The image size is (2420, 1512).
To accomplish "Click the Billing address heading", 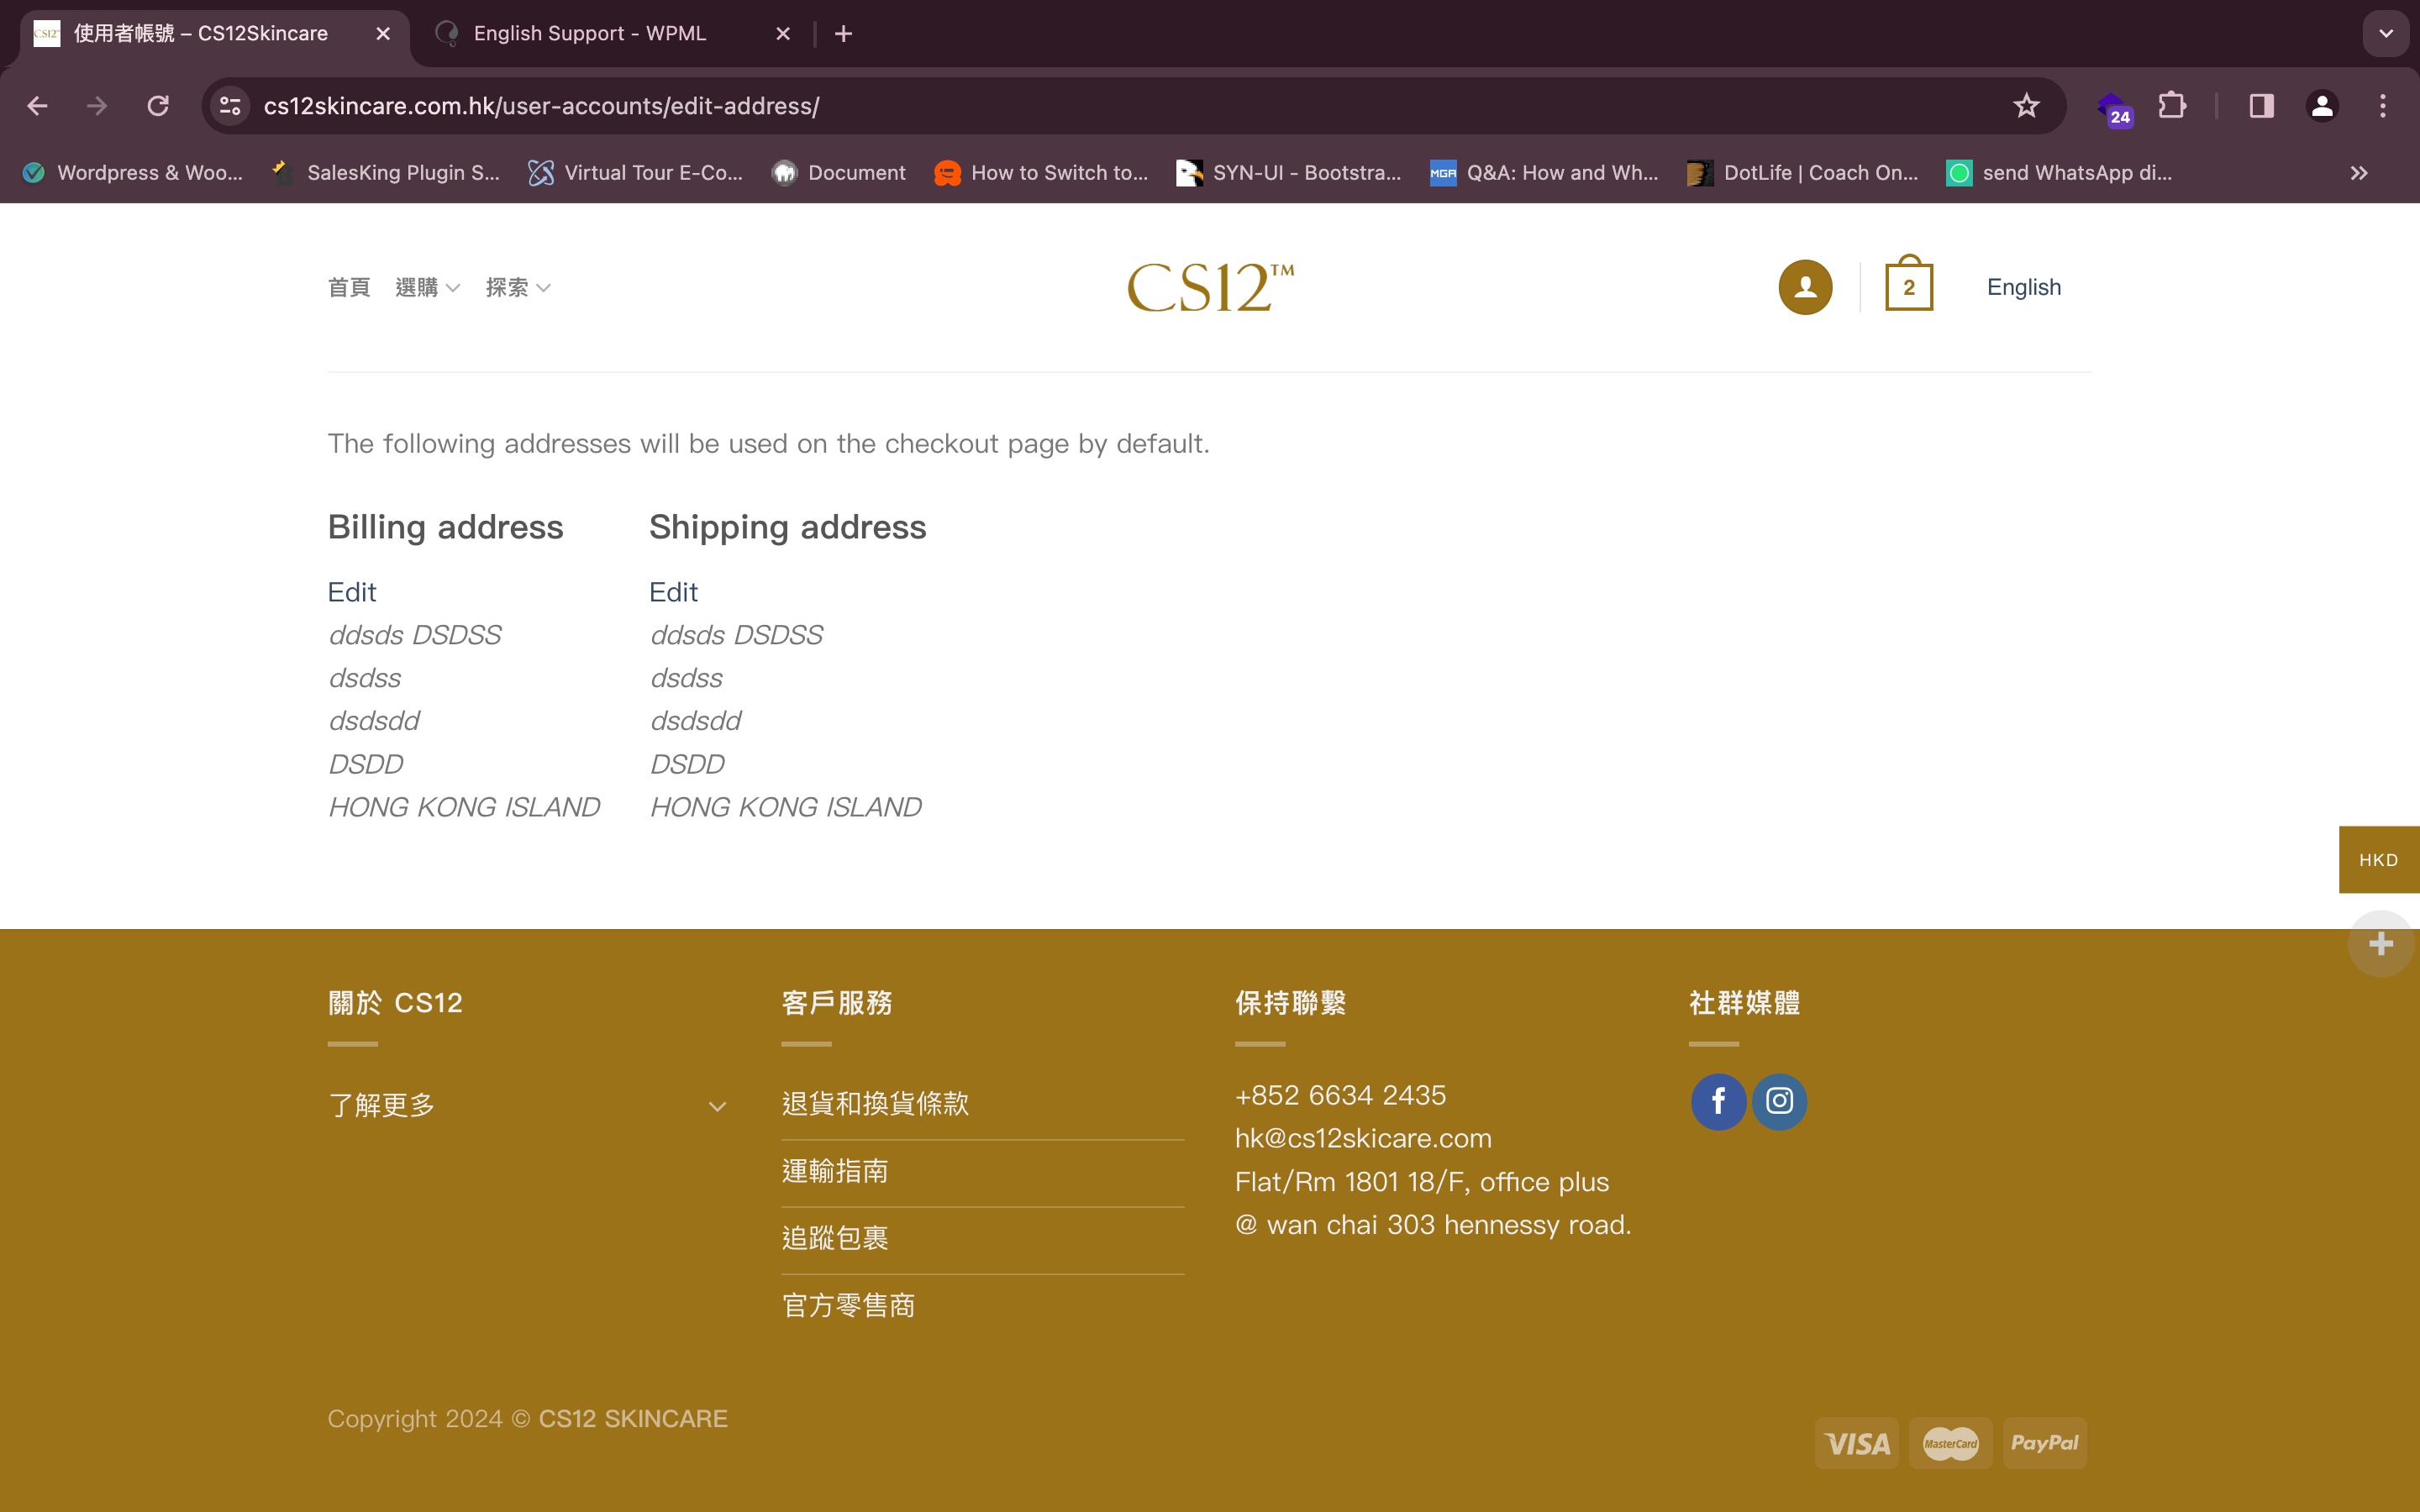I will click(445, 527).
